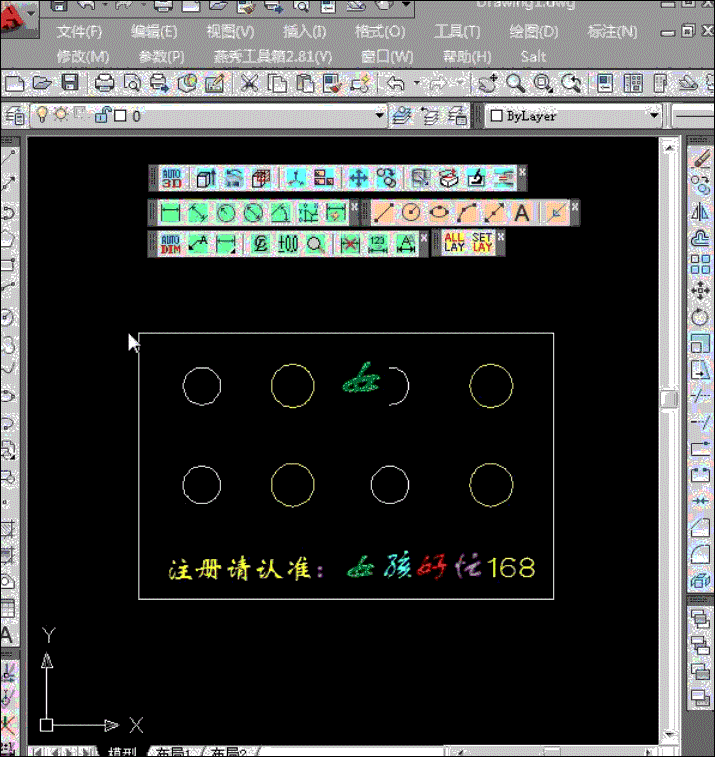Click the Print icon
The height and width of the screenshot is (757, 715).
tap(104, 83)
